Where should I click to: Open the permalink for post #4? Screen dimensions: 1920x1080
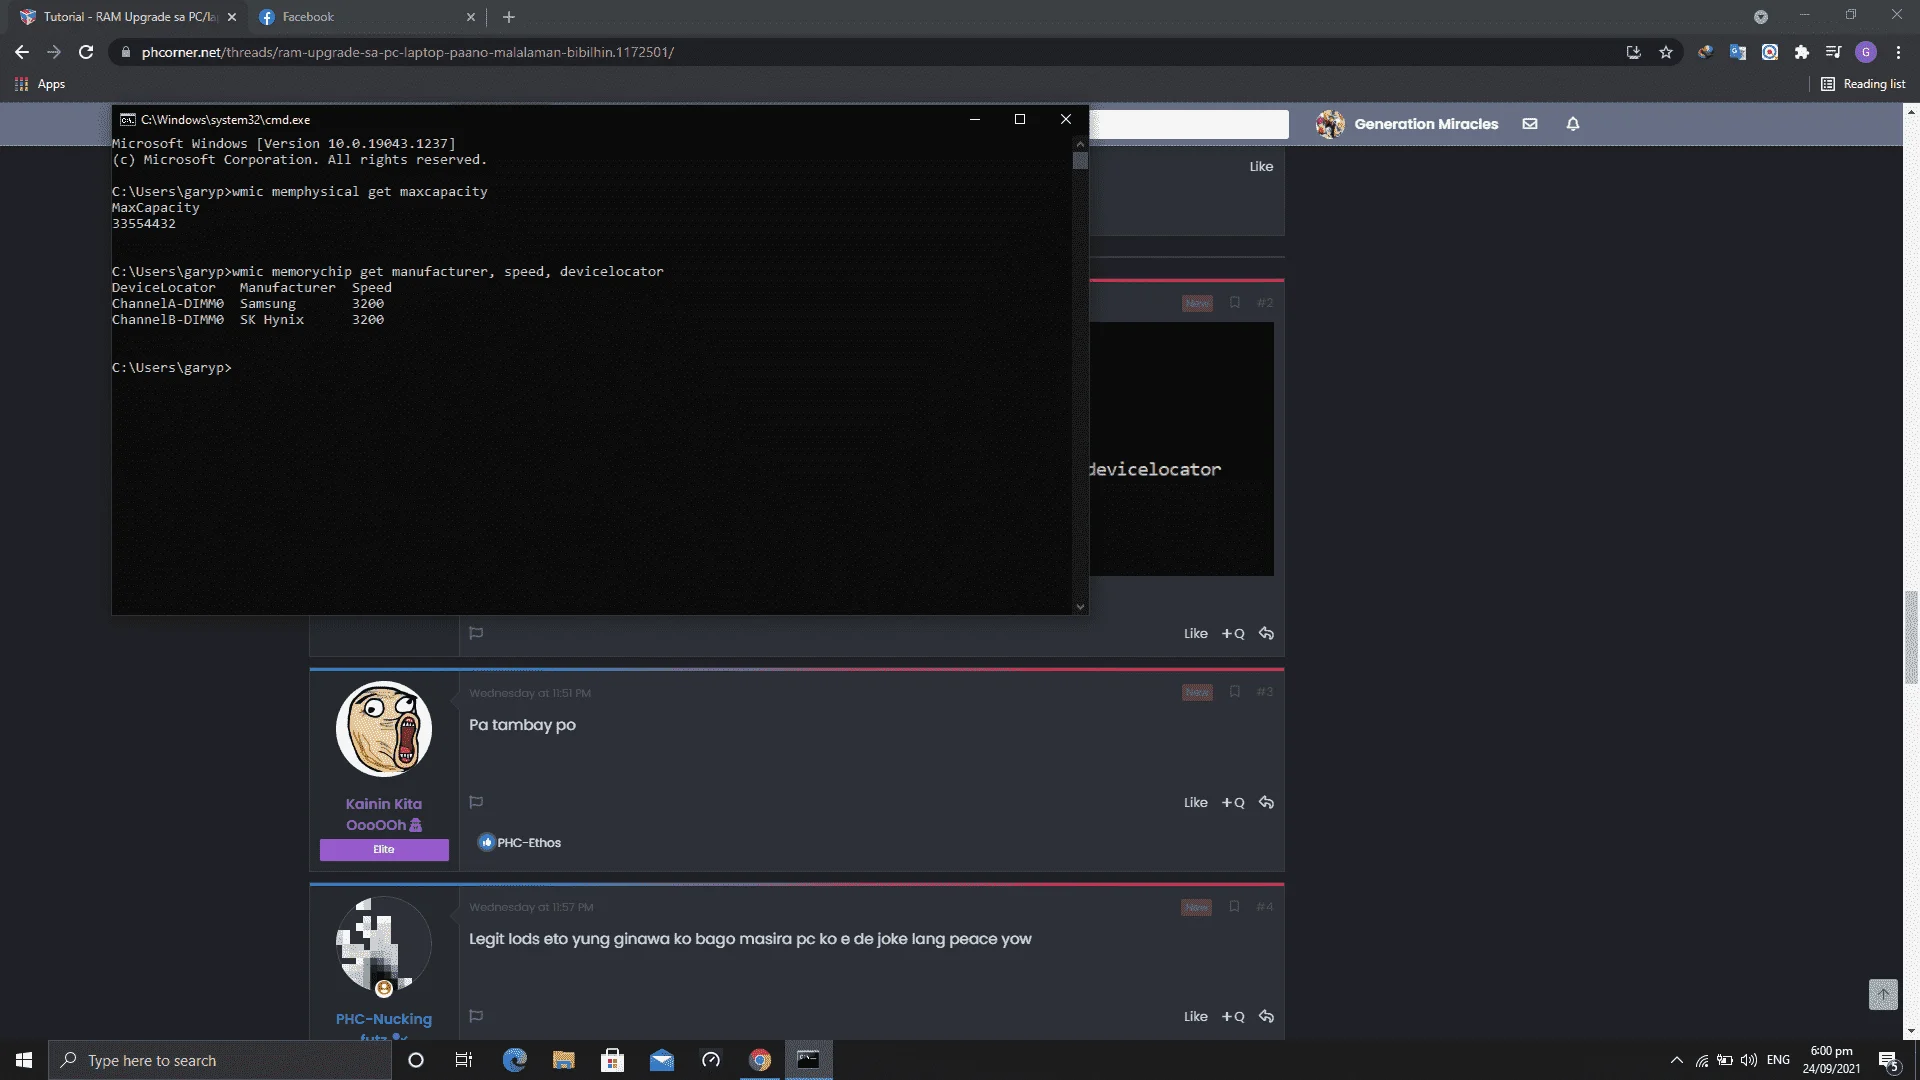point(1265,906)
